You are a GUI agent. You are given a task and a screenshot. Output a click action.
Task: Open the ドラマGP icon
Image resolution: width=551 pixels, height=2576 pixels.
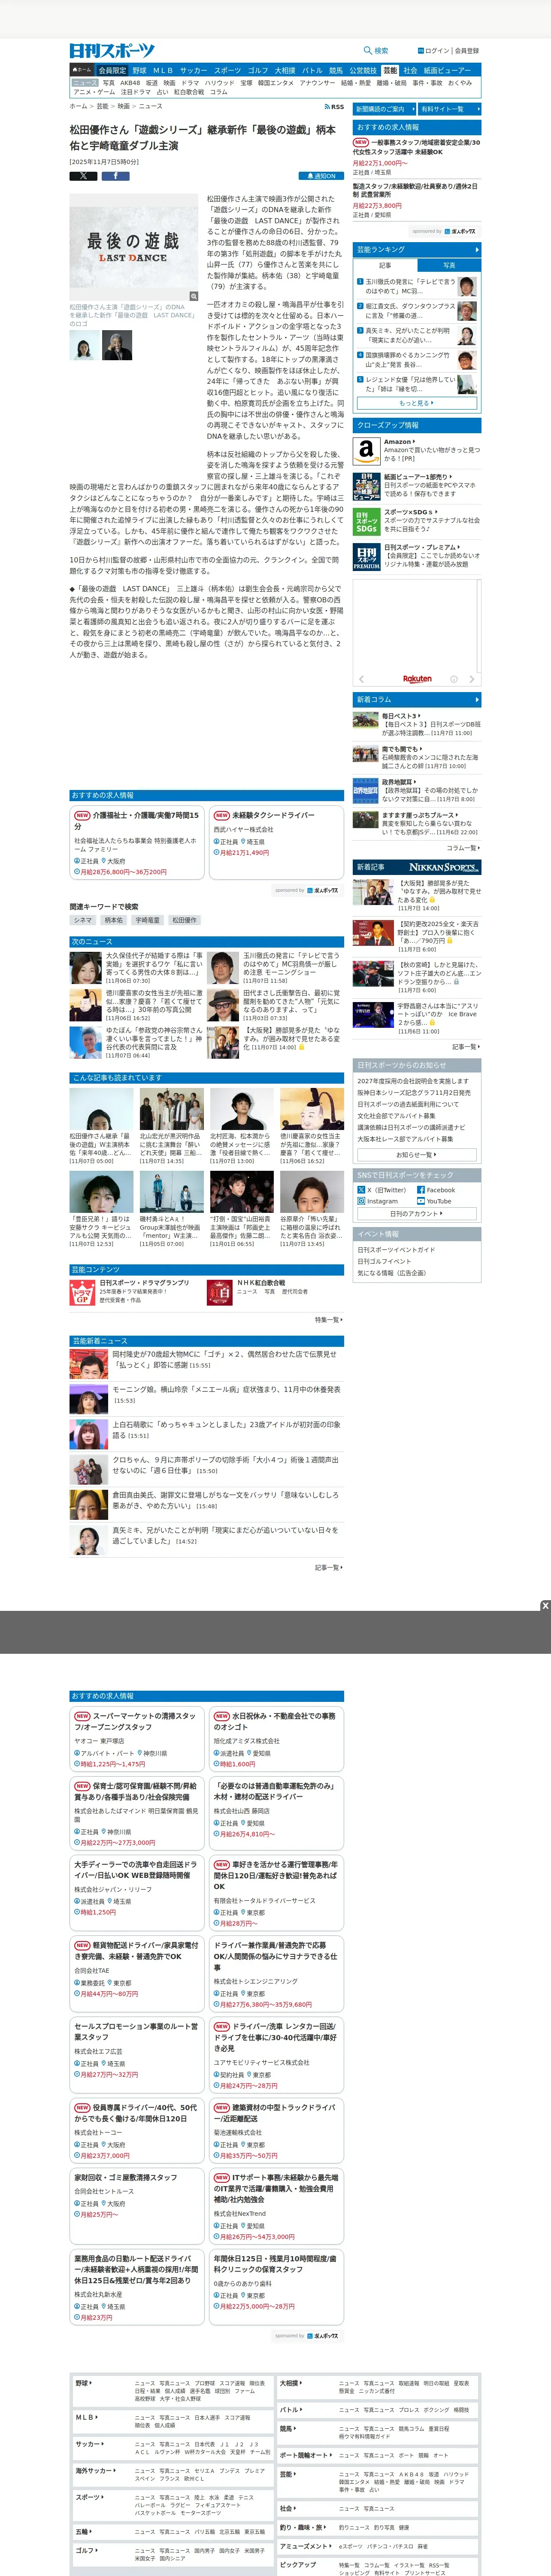pyautogui.click(x=82, y=1293)
